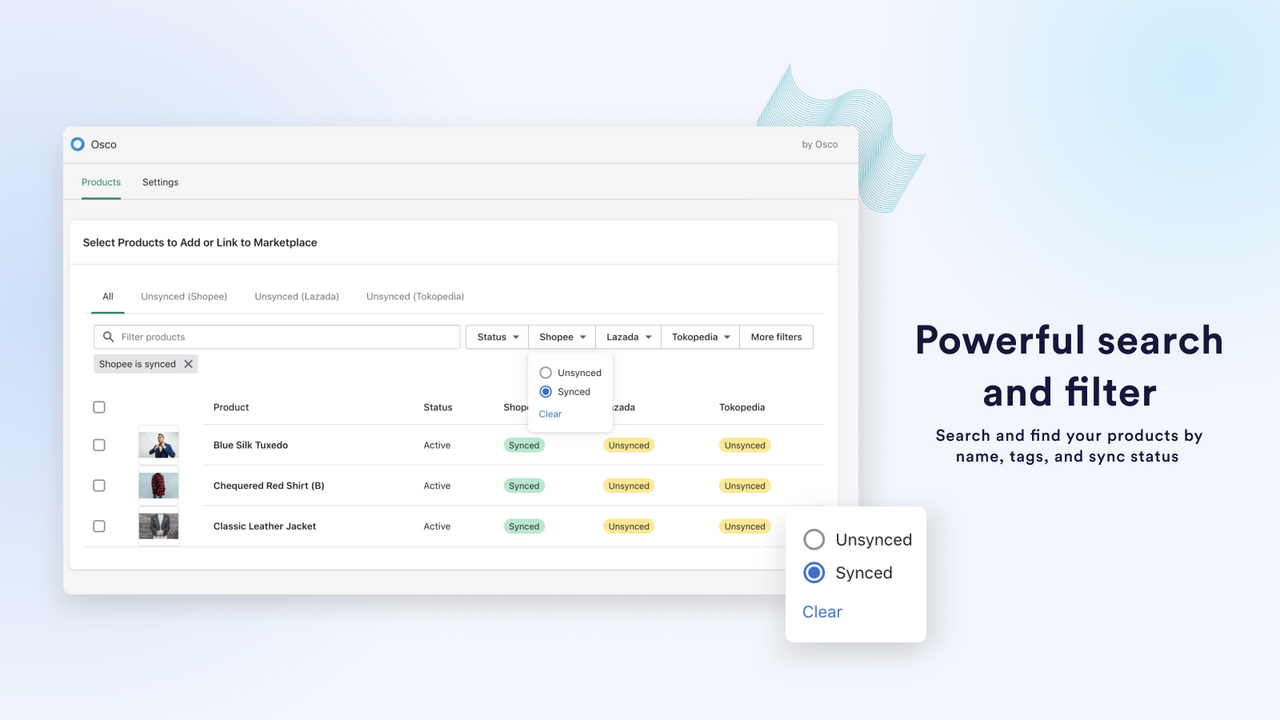
Task: Open the Shopee filter dropdown
Action: click(x=562, y=337)
